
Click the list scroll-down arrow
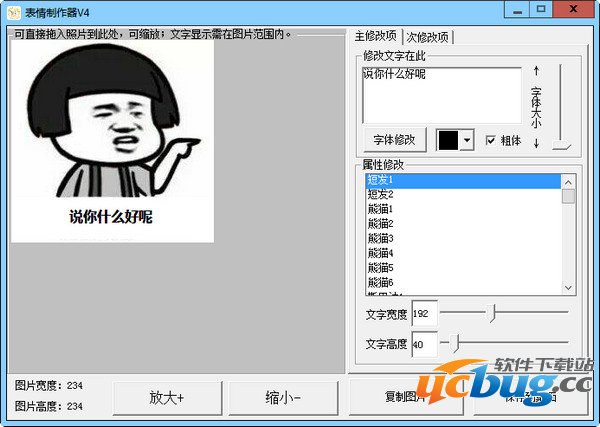coord(568,287)
